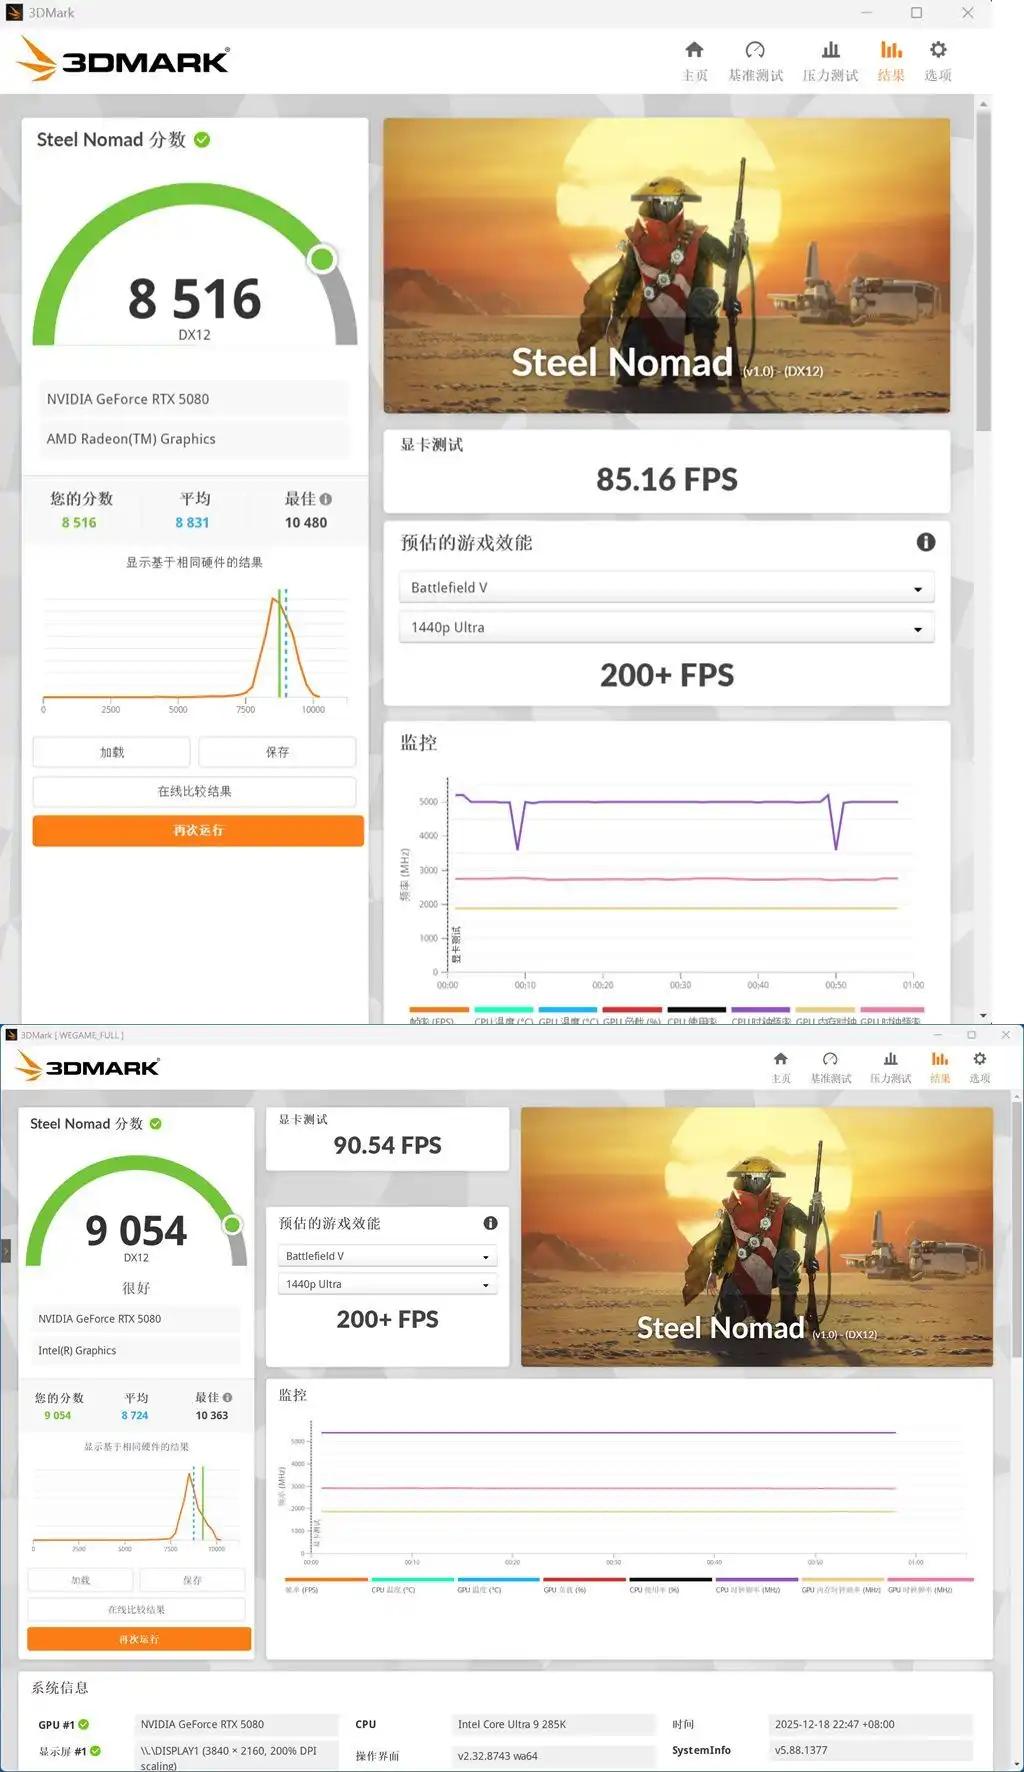Click the green check next to 显示屏 #1
This screenshot has height=1772, width=1024.
click(x=95, y=1751)
